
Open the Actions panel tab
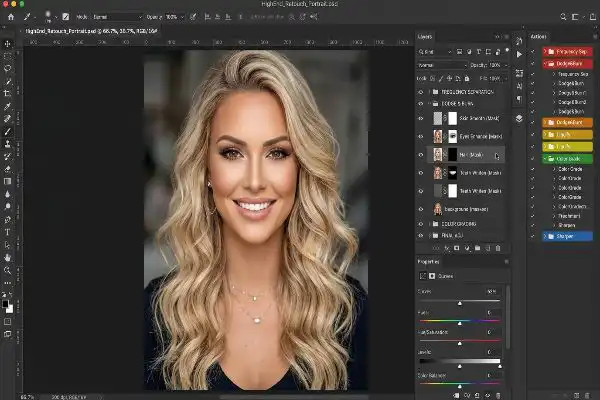pos(538,37)
